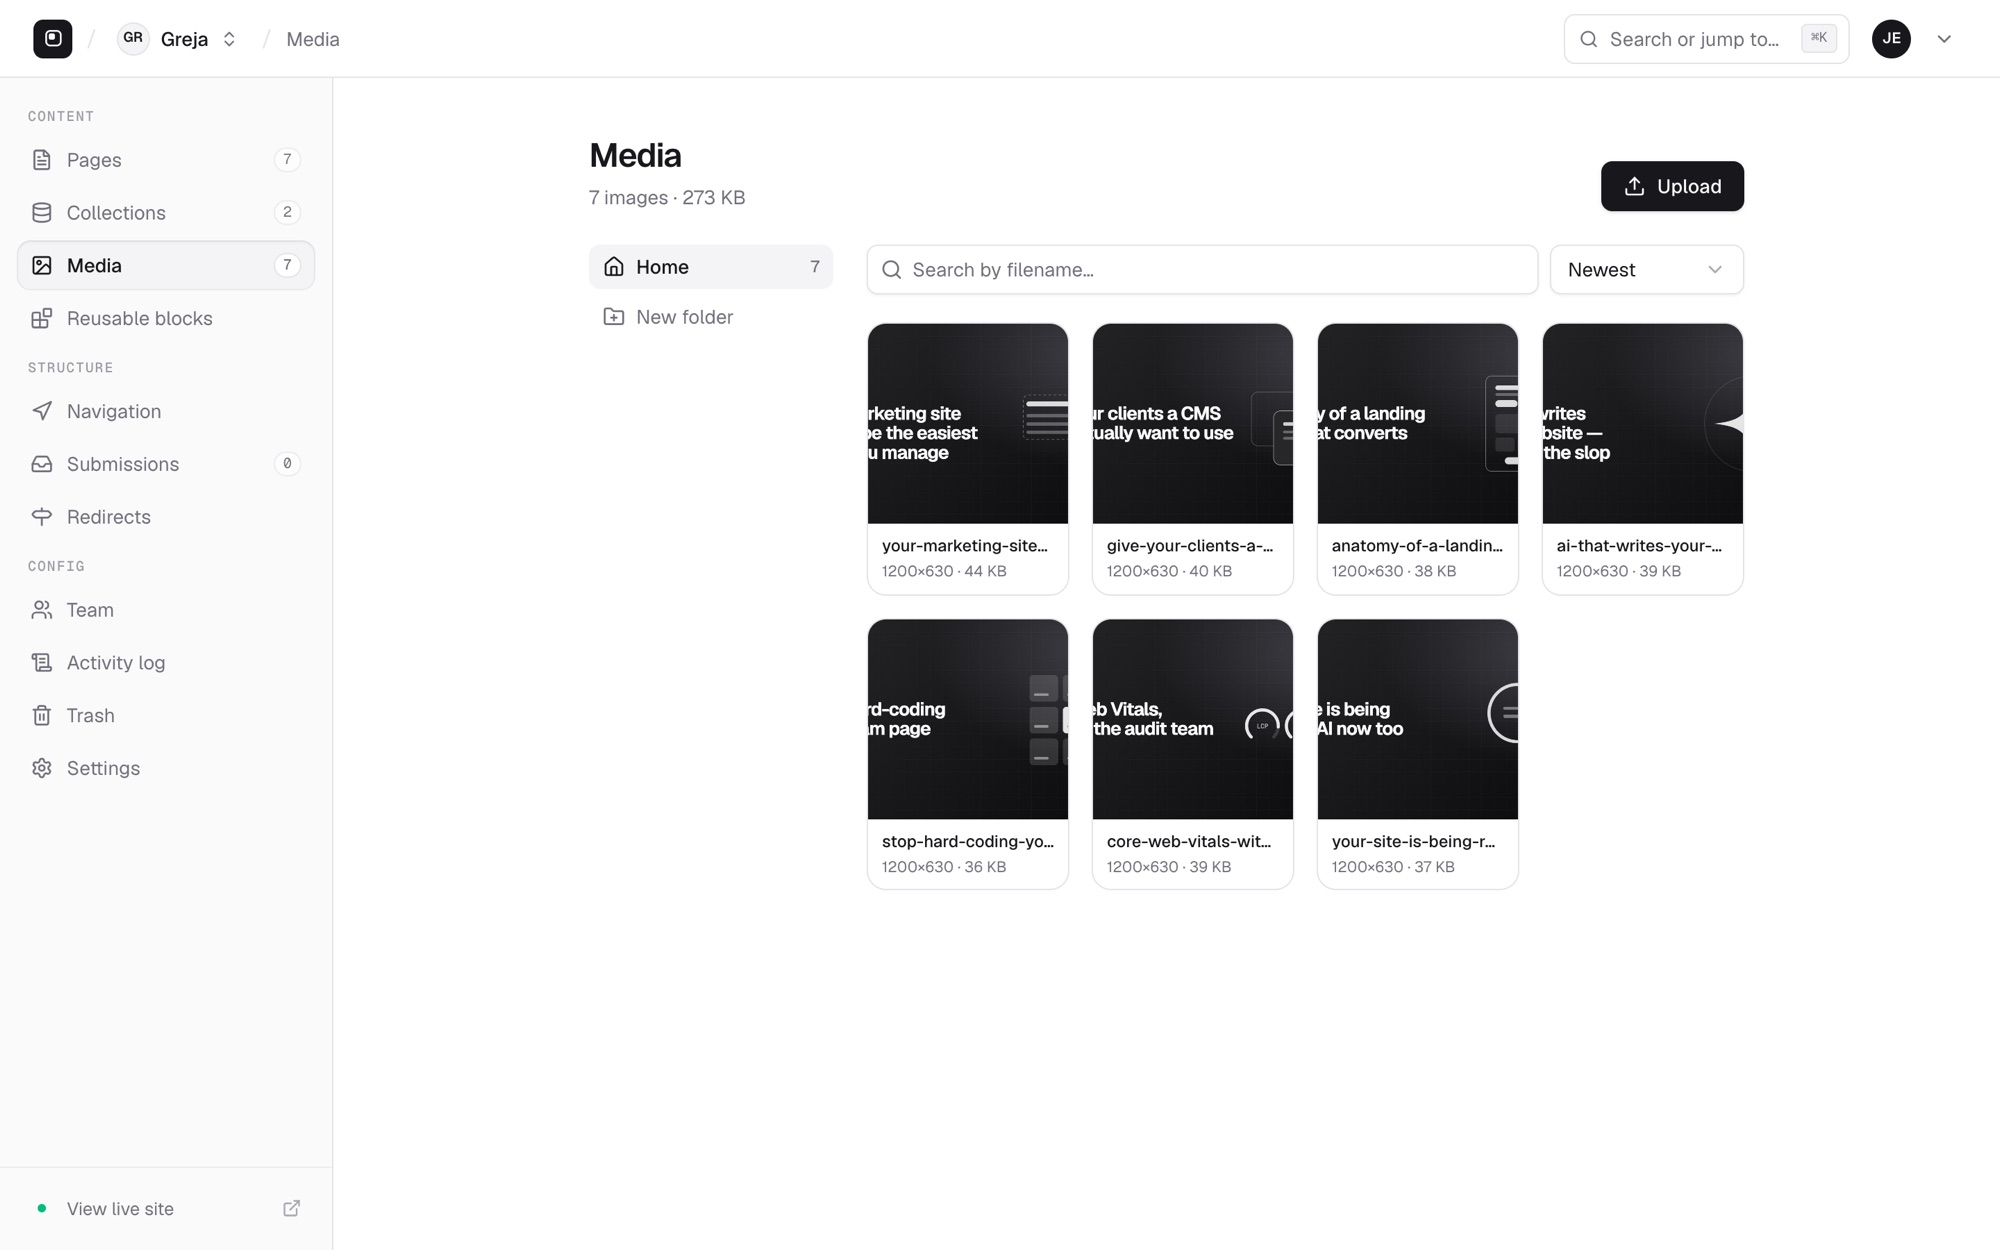The width and height of the screenshot is (2000, 1250).
Task: Click Media in the breadcrumb
Action: pyautogui.click(x=313, y=39)
